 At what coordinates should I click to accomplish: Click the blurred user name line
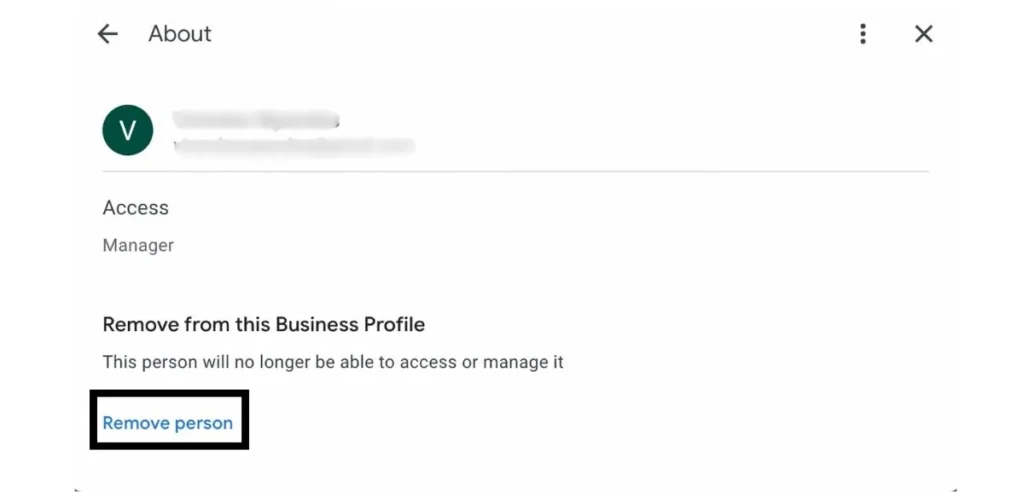256,119
